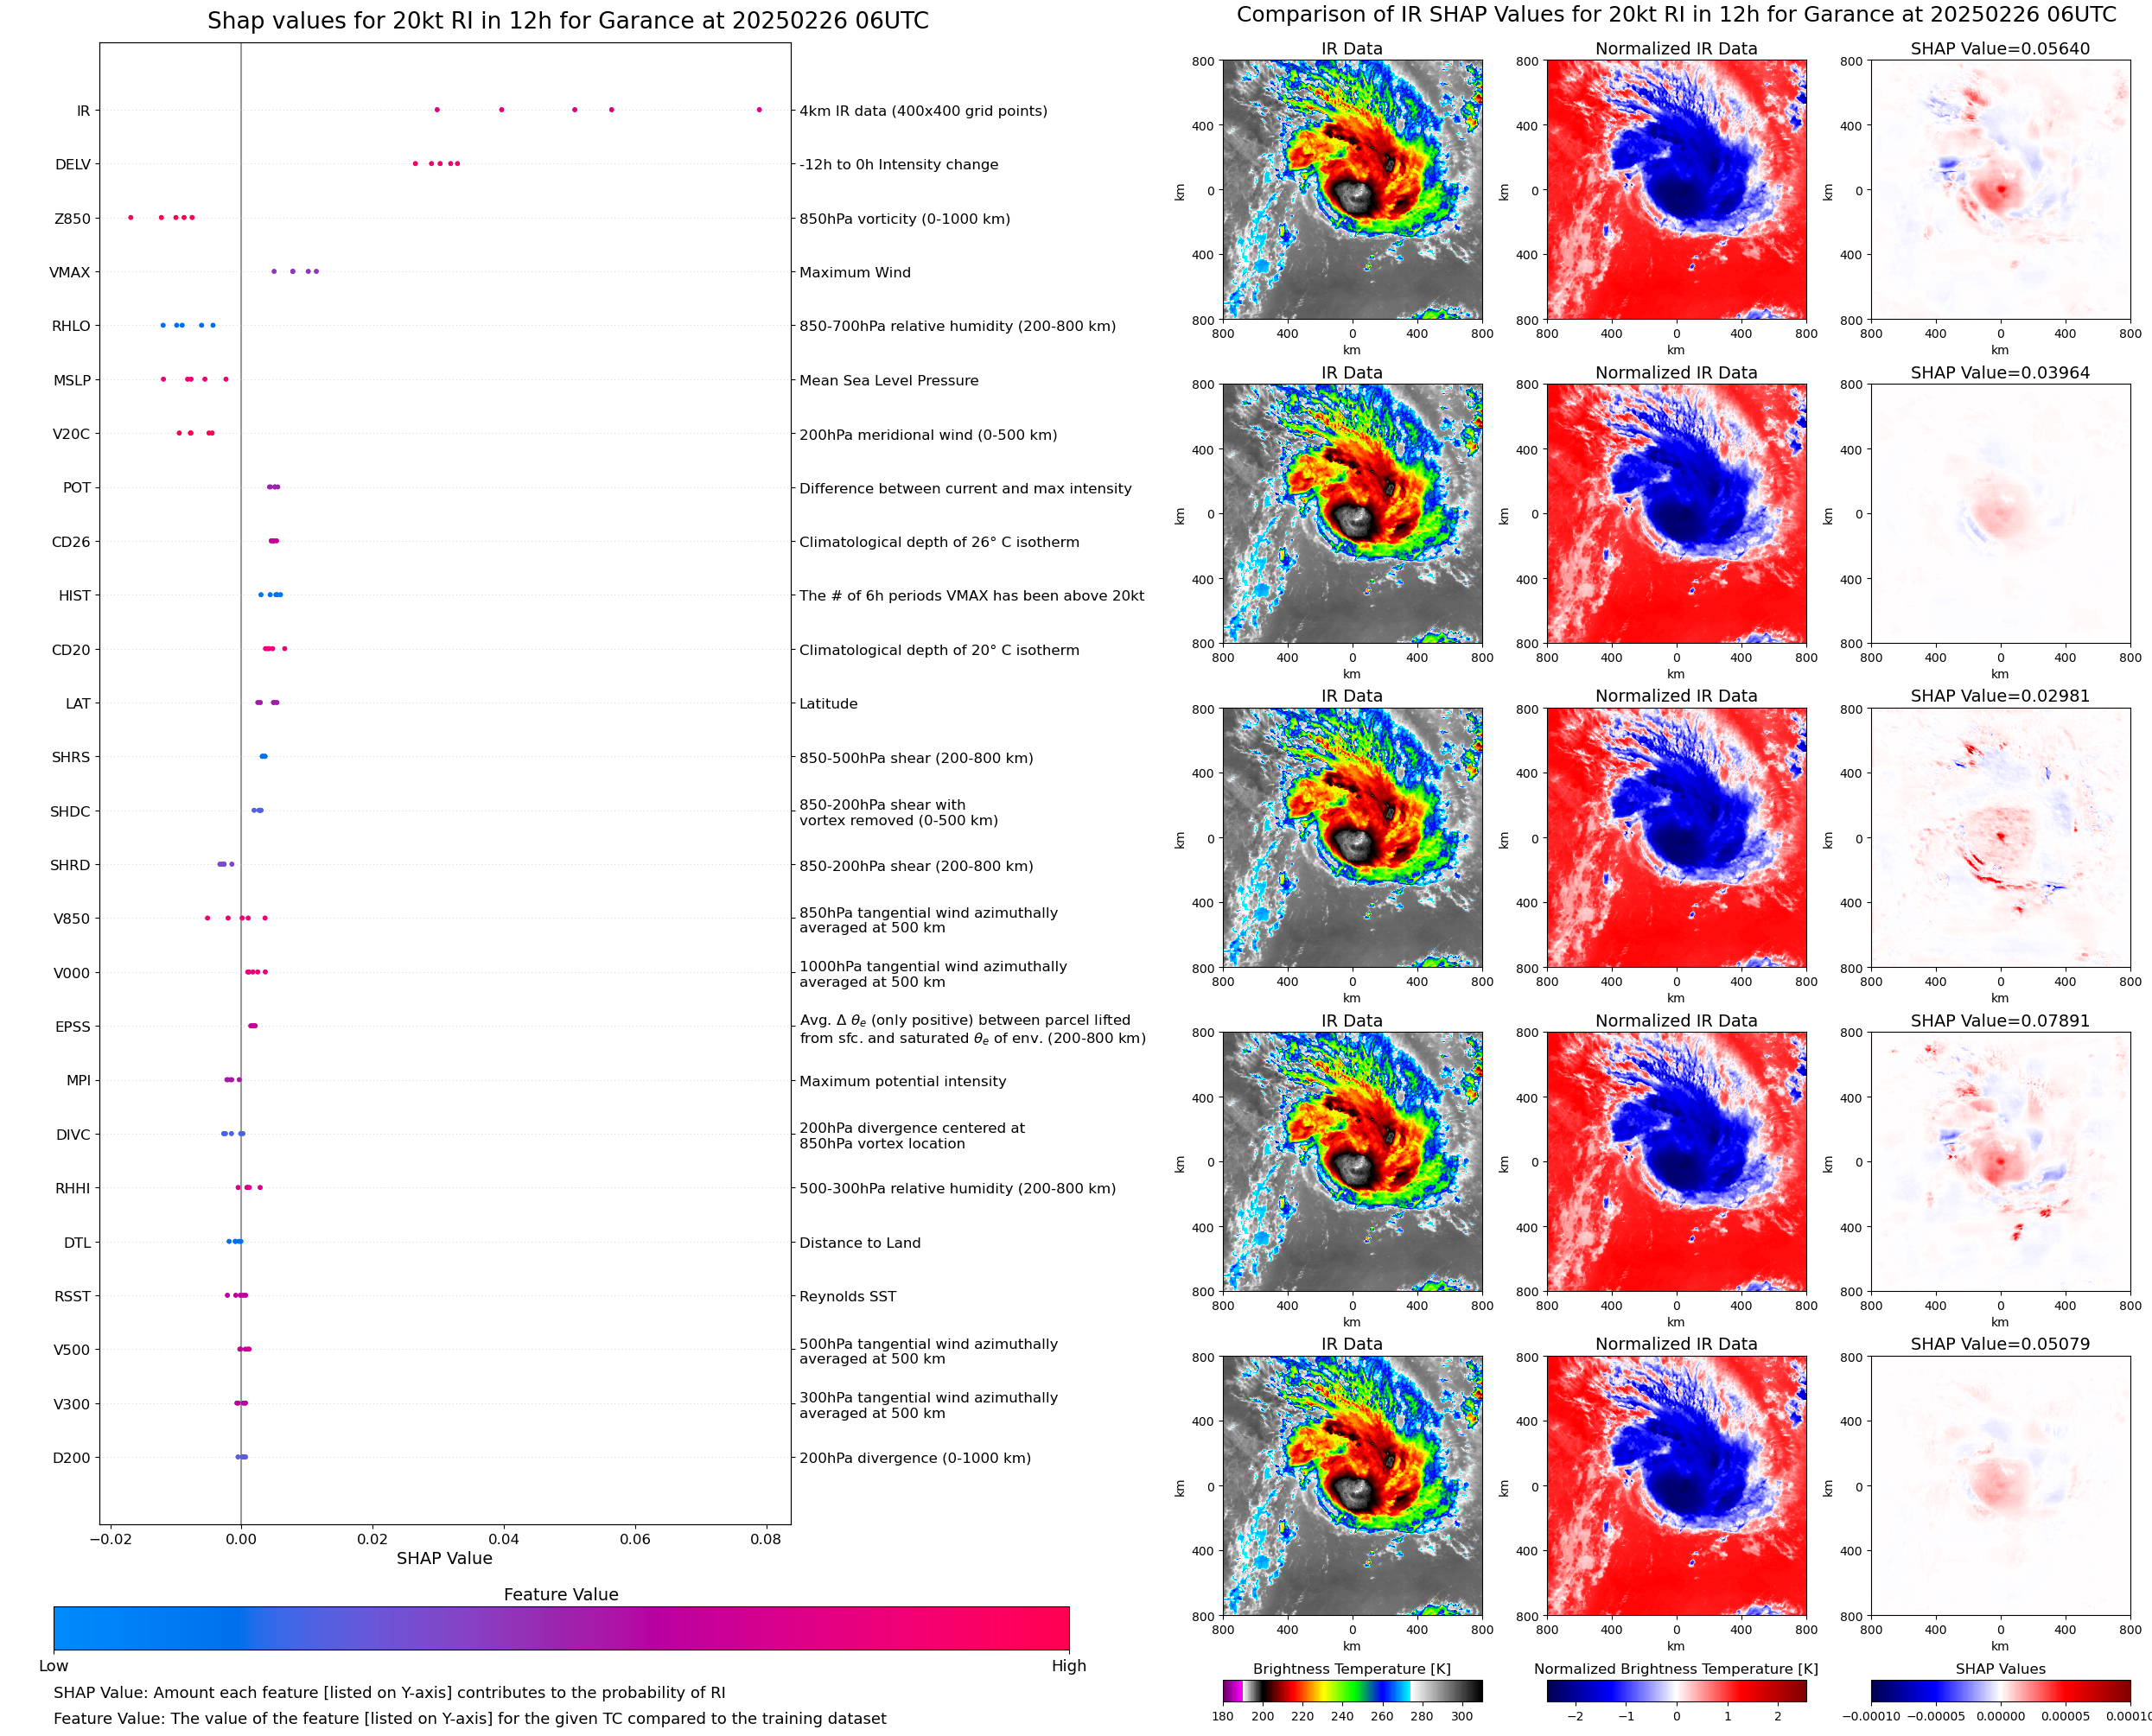The image size is (2152, 1736).
Task: Click the DELV y-axis label
Action: [x=73, y=165]
